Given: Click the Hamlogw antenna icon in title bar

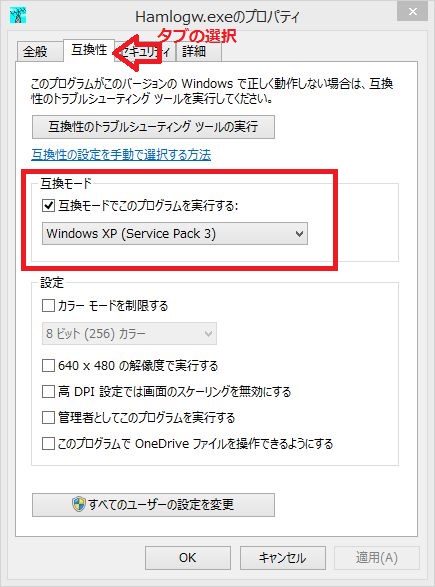Looking at the screenshot, I should [18, 15].
